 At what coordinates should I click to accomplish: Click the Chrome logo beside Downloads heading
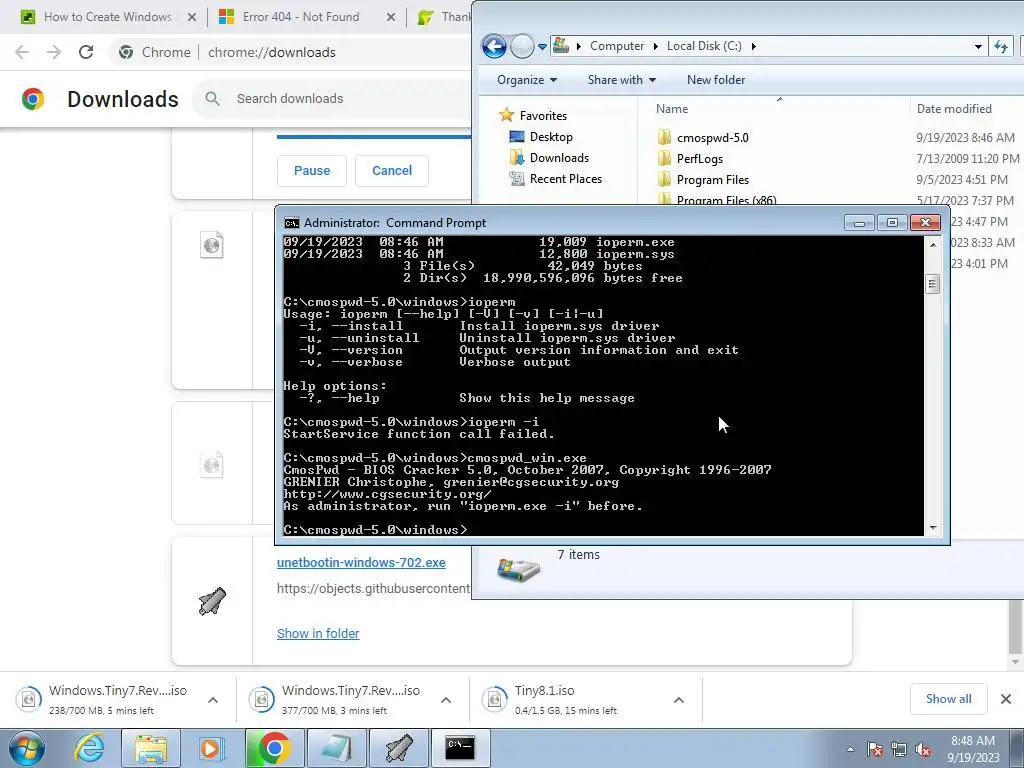tap(33, 99)
